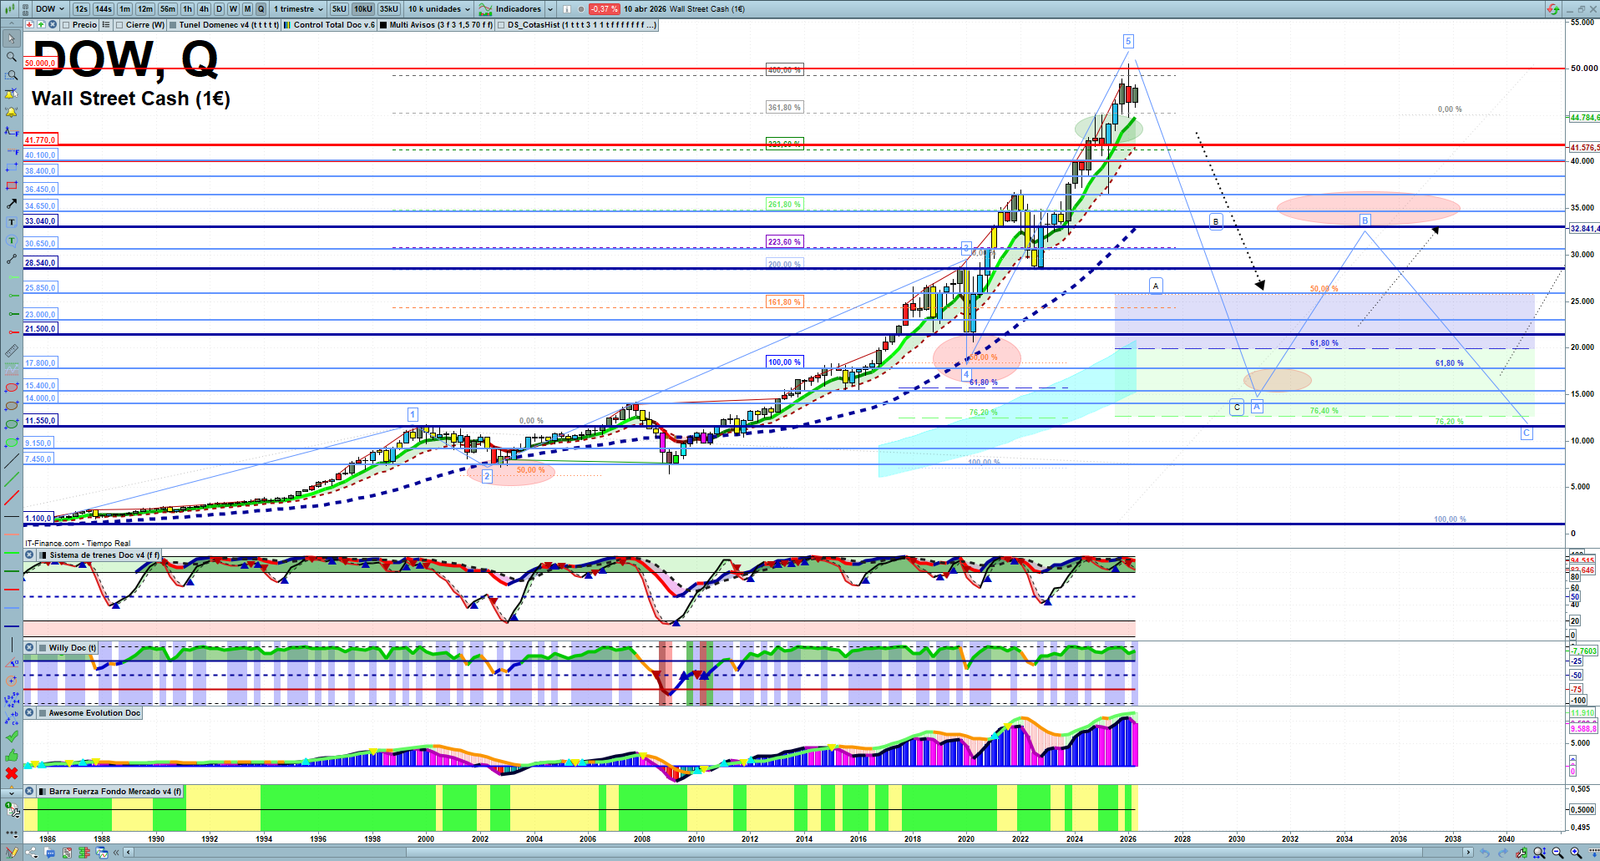
Task: Click the 35kU units button
Action: (x=388, y=9)
